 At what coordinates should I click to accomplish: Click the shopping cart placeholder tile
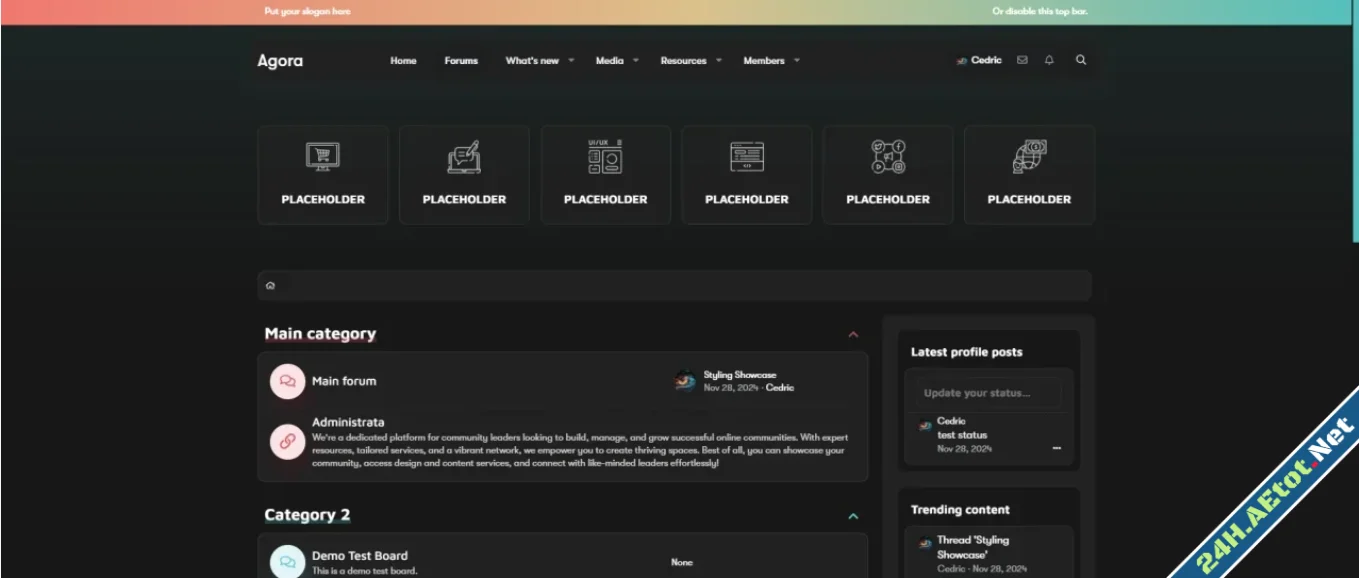(323, 174)
